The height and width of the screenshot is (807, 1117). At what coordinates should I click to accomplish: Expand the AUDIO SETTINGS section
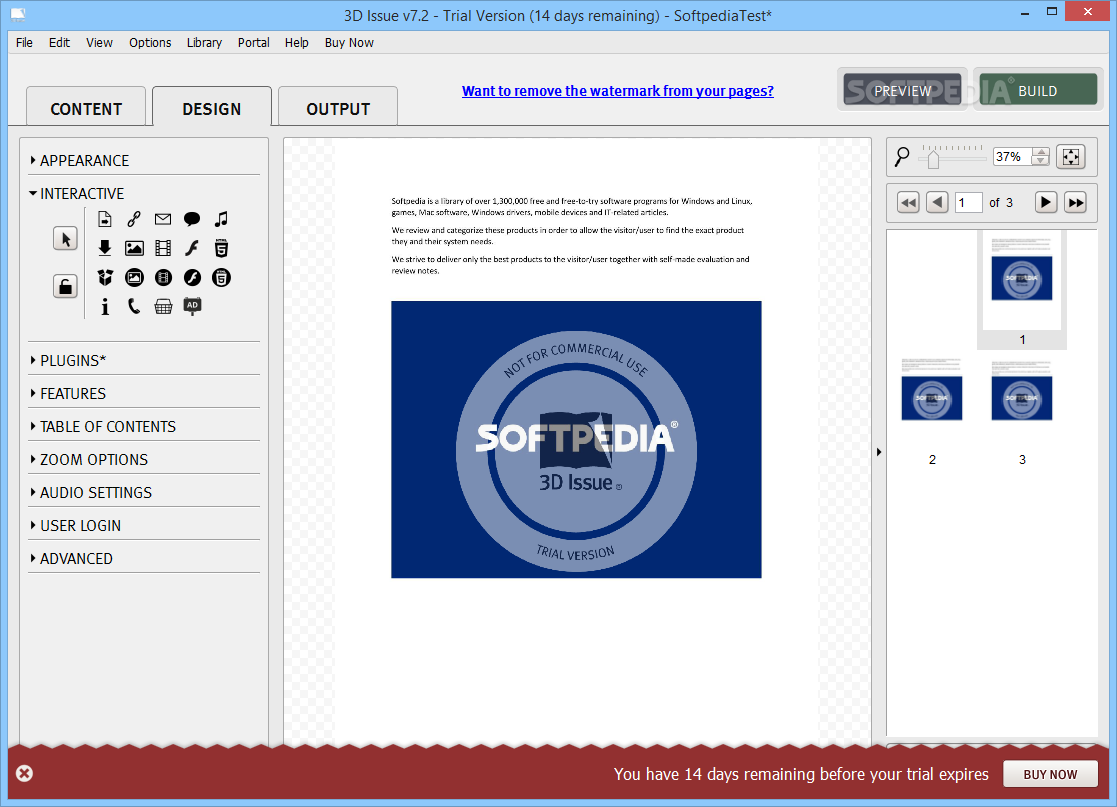[95, 493]
